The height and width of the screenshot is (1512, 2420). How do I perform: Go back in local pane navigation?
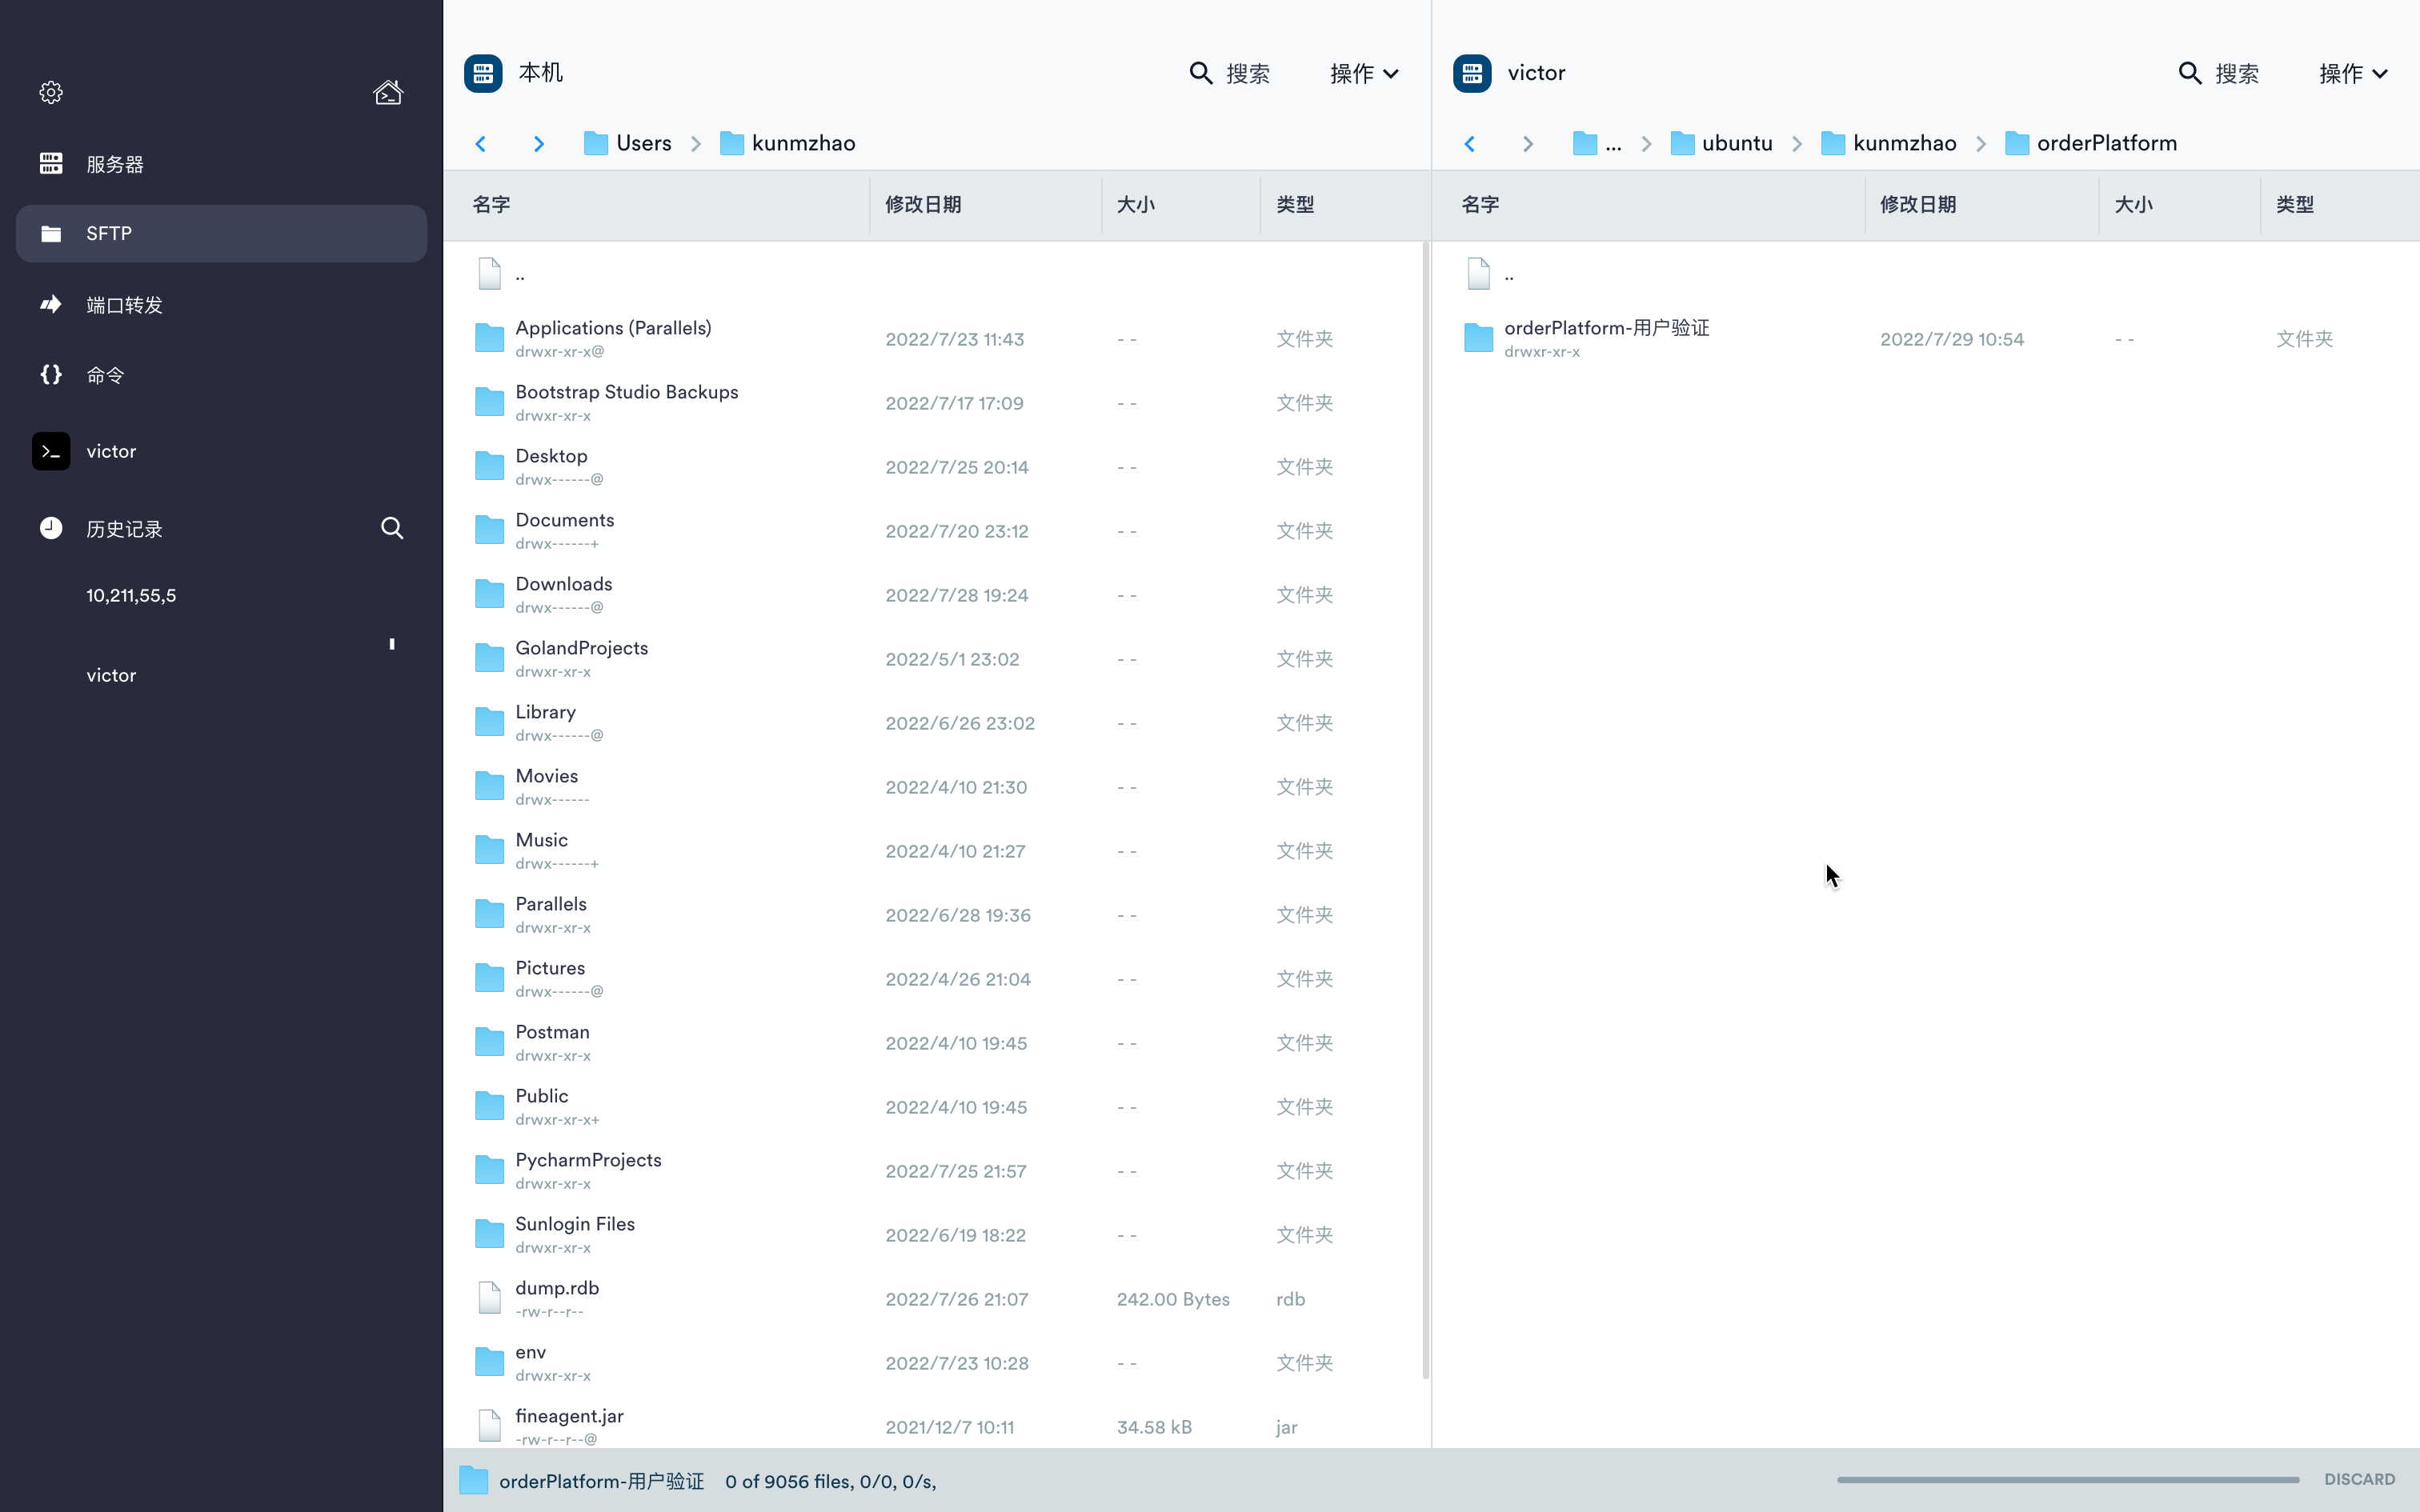point(481,143)
